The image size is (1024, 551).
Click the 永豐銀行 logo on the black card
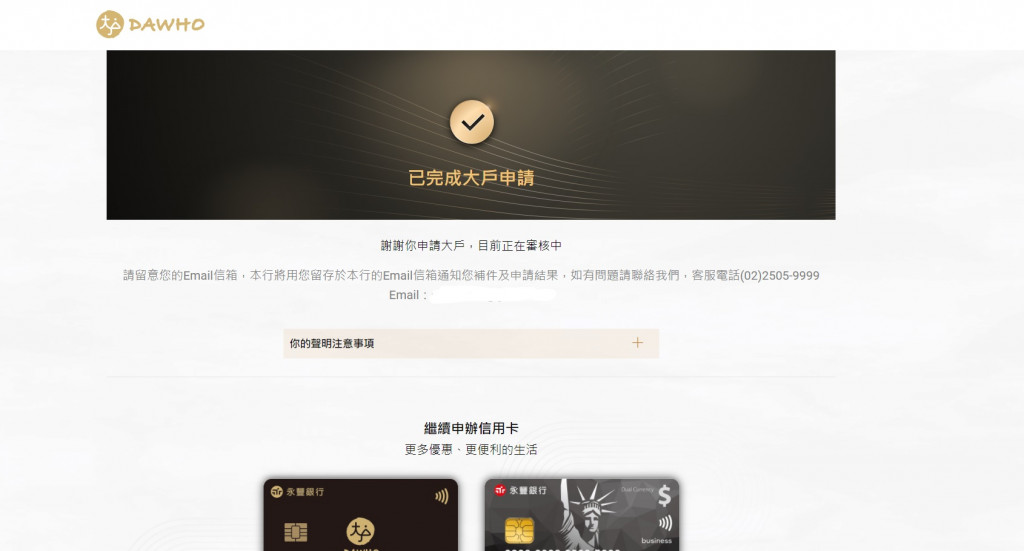[x=297, y=492]
